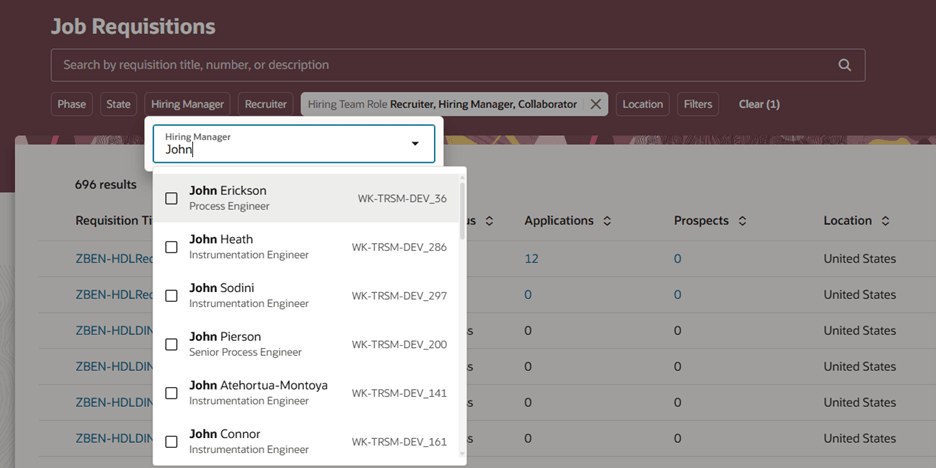Click the WK-TRSM-DEV_36 code
The height and width of the screenshot is (468, 936).
coord(402,198)
